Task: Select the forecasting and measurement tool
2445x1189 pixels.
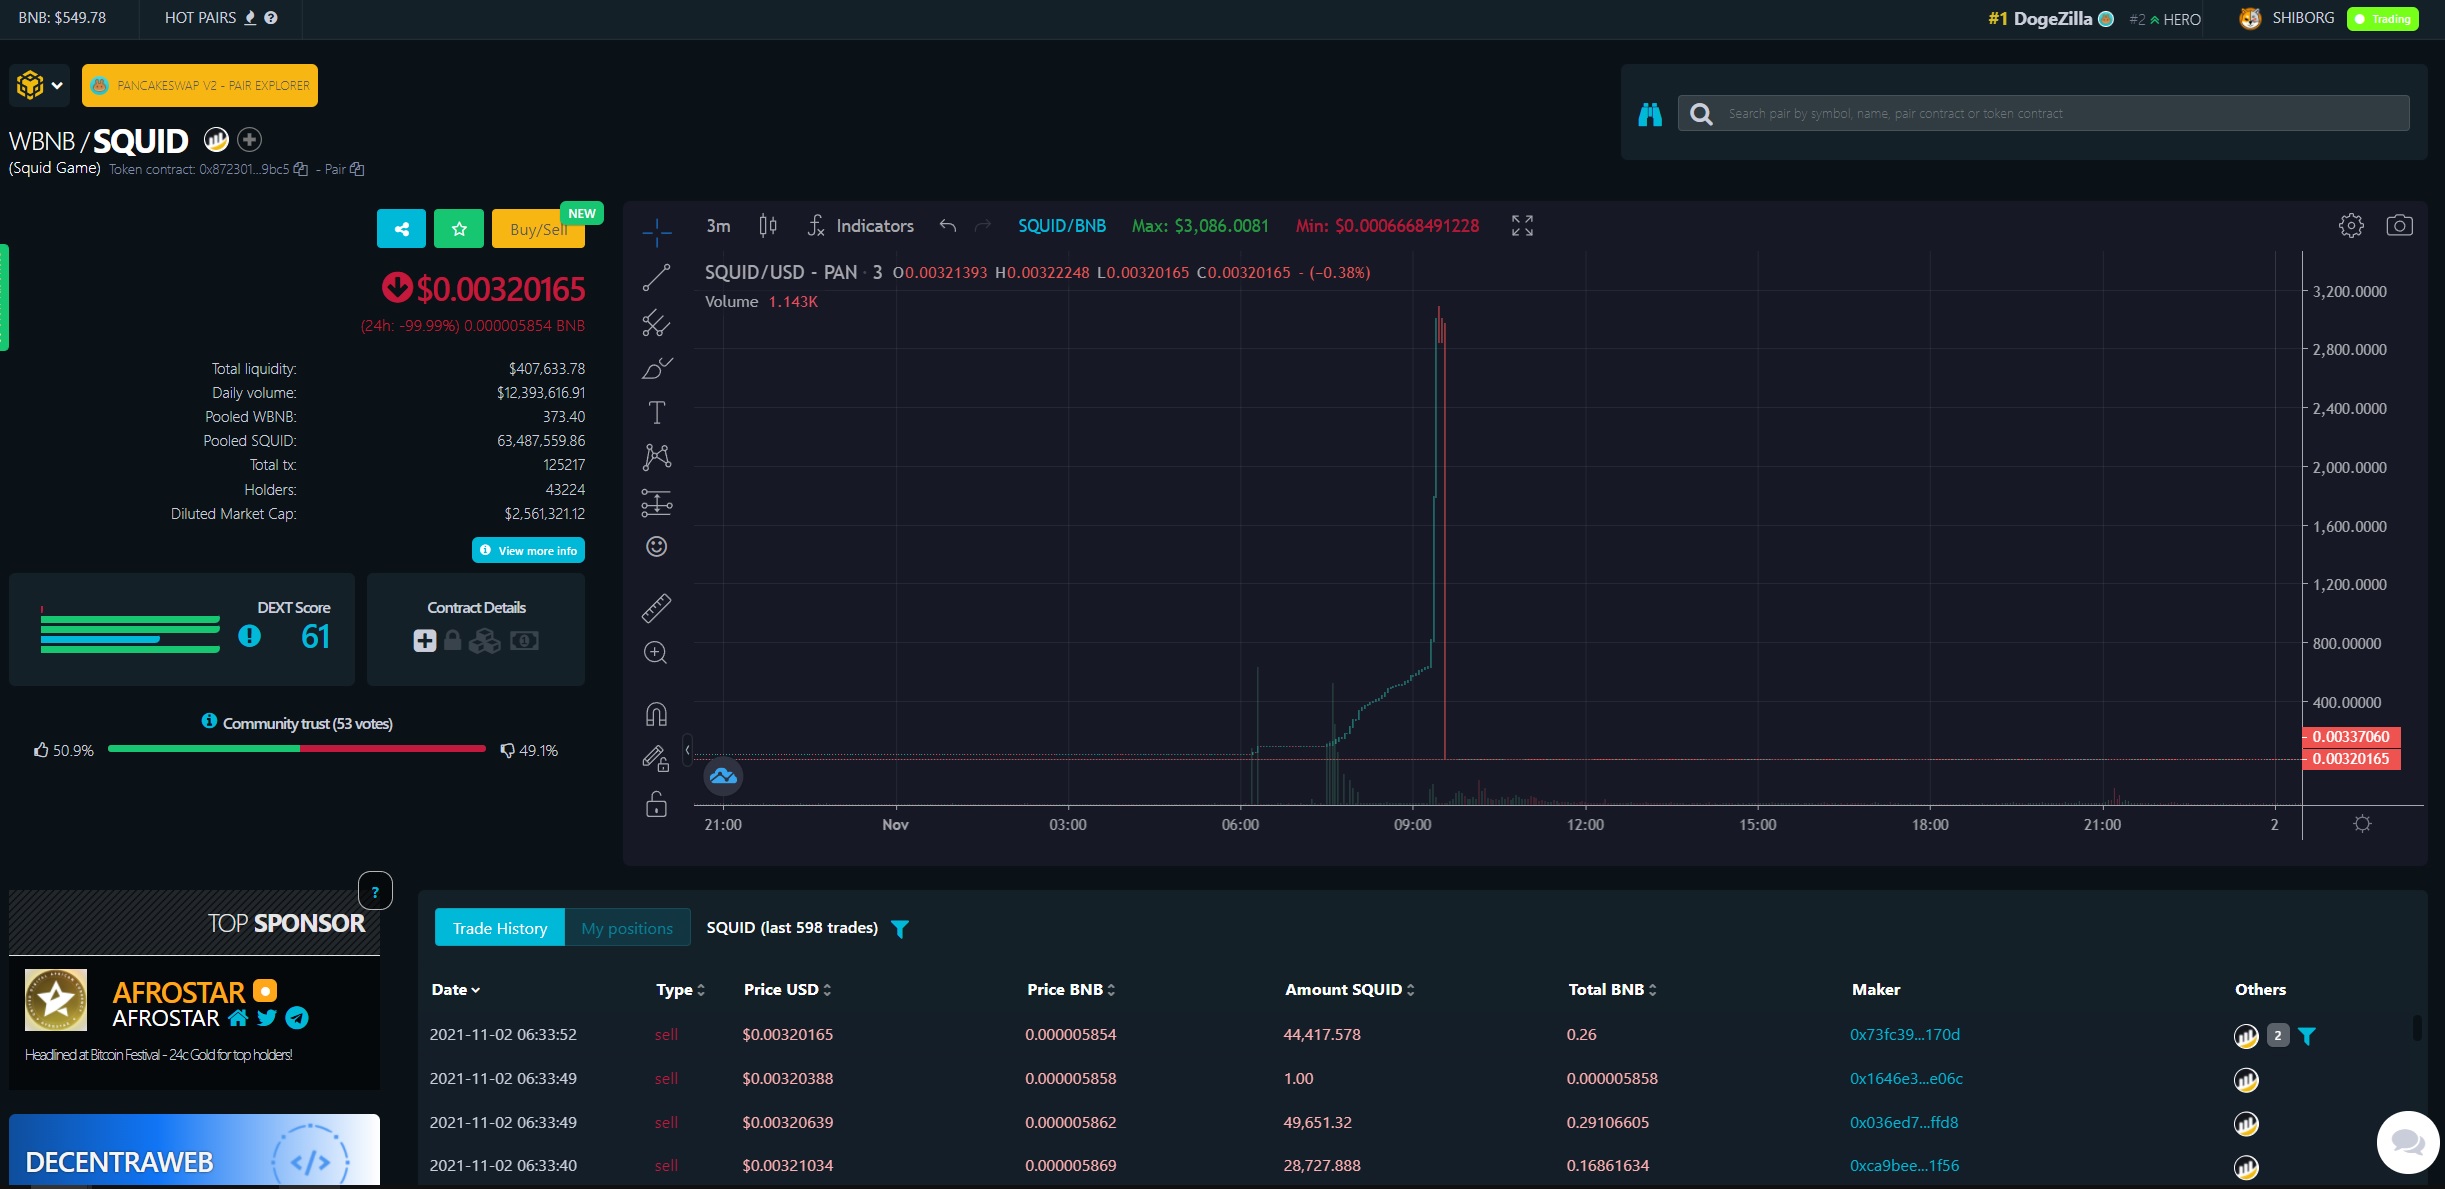Action: [656, 503]
